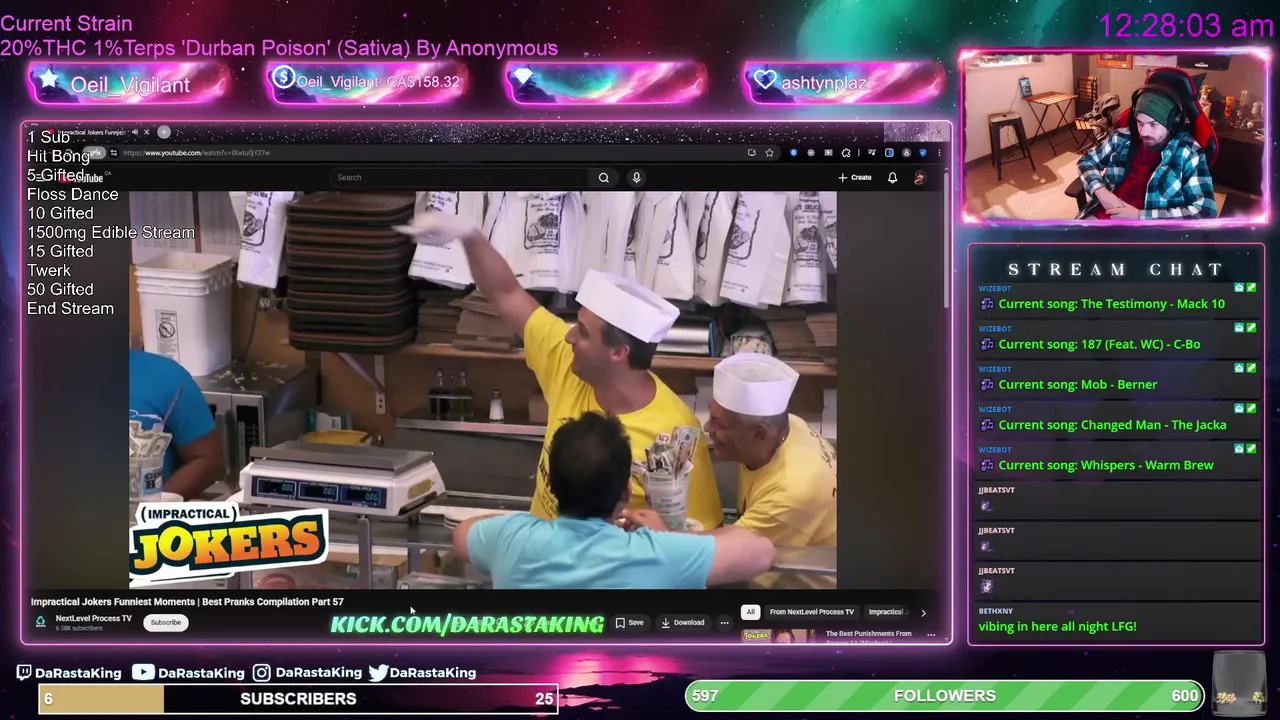This screenshot has height=720, width=1280.
Task: Focus the YouTube Search field
Action: point(461,178)
